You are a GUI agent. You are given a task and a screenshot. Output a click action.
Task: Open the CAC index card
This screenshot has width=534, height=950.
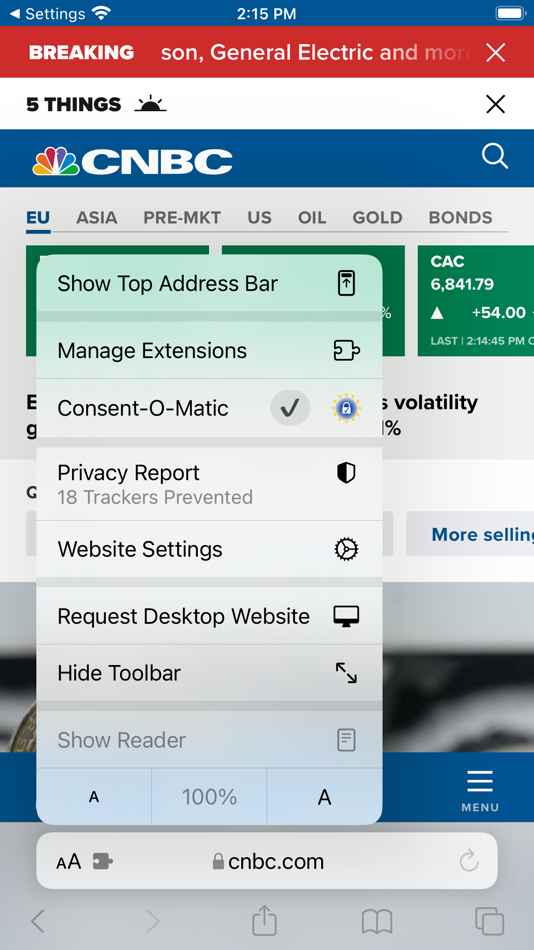click(476, 301)
